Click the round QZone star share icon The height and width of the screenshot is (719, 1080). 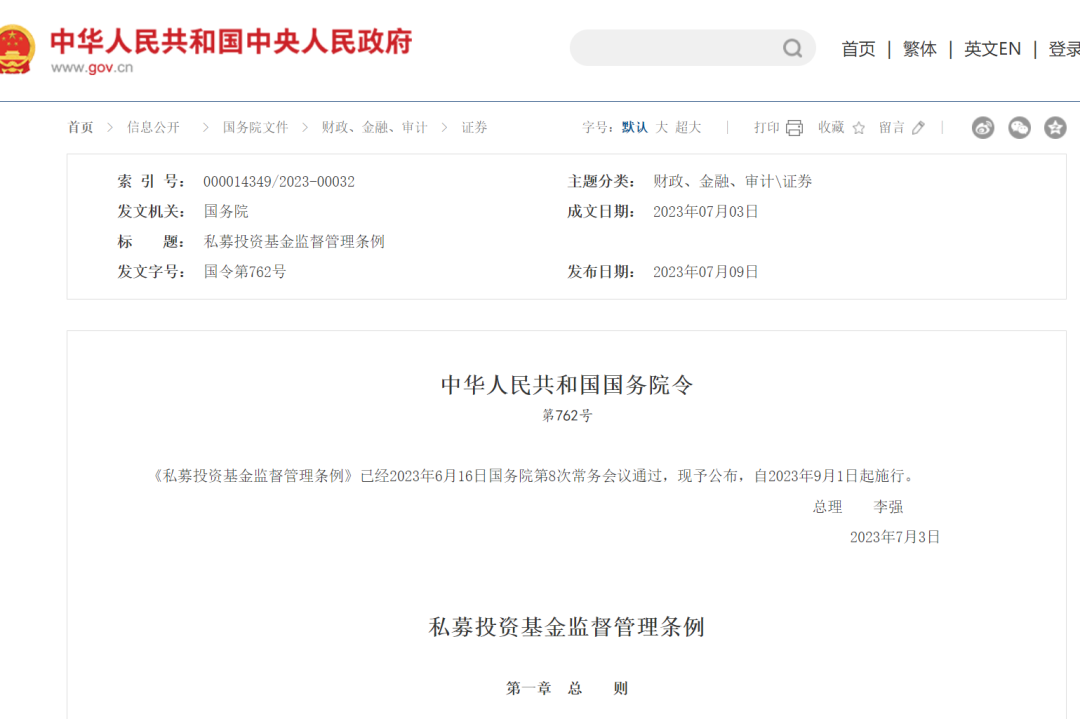pos(1055,128)
